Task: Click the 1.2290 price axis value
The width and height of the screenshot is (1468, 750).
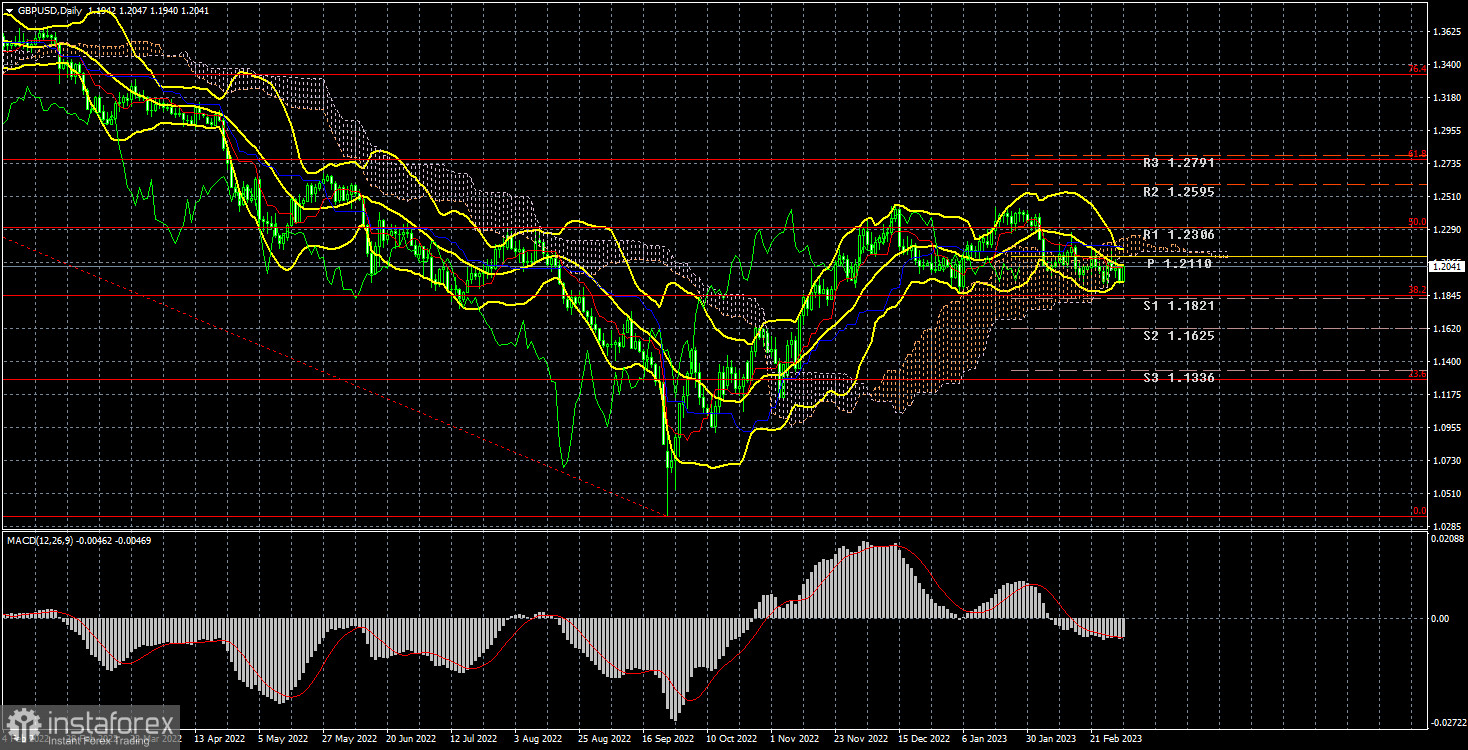Action: point(1446,230)
